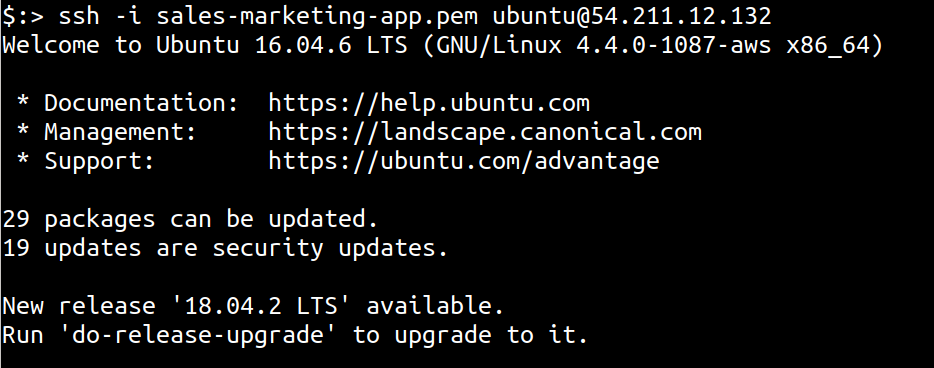Click the ubuntu@54.211.12.132 host address
Viewport: 934px width, 368px height.
click(x=632, y=16)
